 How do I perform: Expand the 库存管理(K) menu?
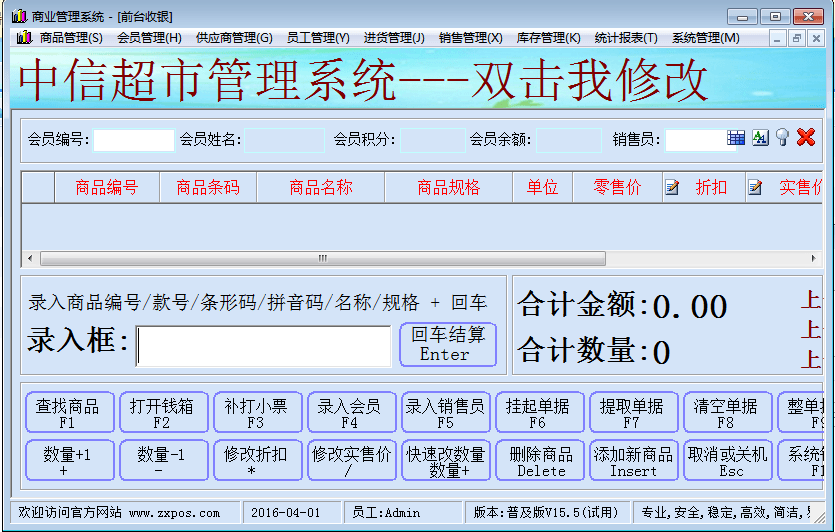click(x=548, y=38)
